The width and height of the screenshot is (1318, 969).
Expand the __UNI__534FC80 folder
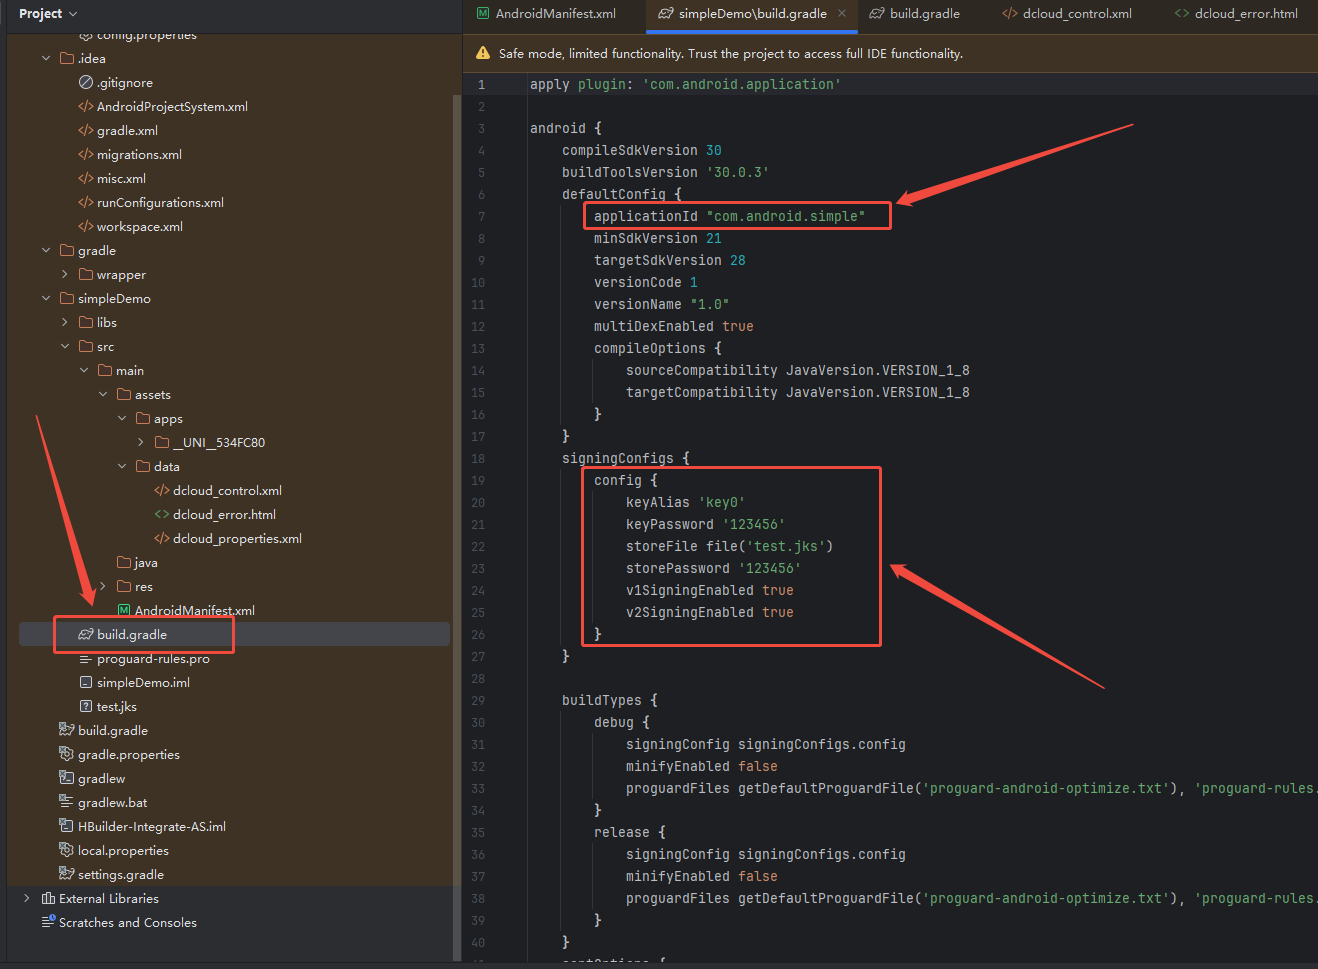[x=141, y=443]
